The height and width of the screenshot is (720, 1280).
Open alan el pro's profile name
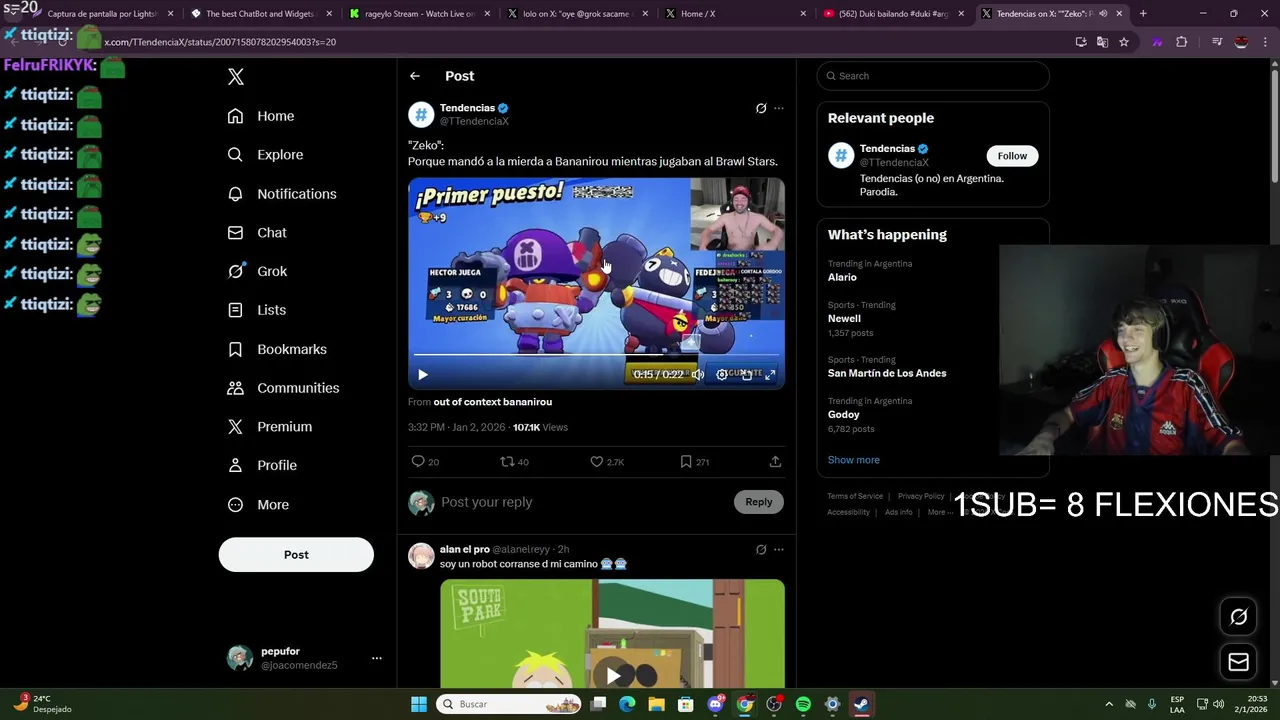point(465,549)
